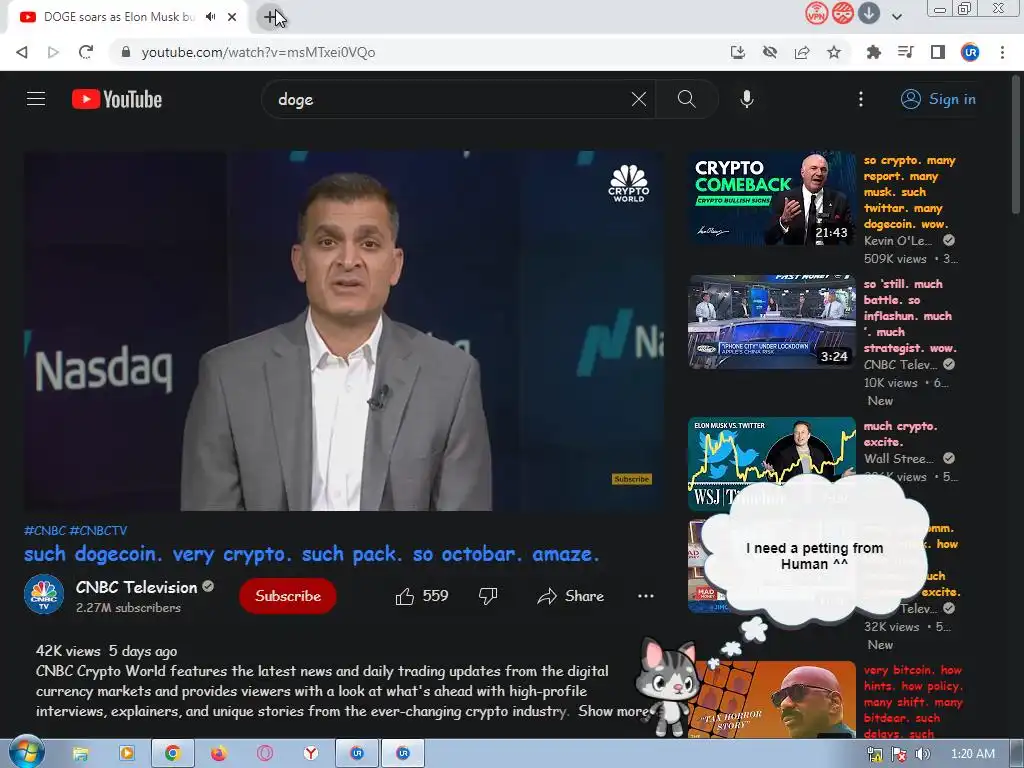Open the 'so crypto. many report' video title
Viewport: 1024px width, 768px height.
click(910, 192)
